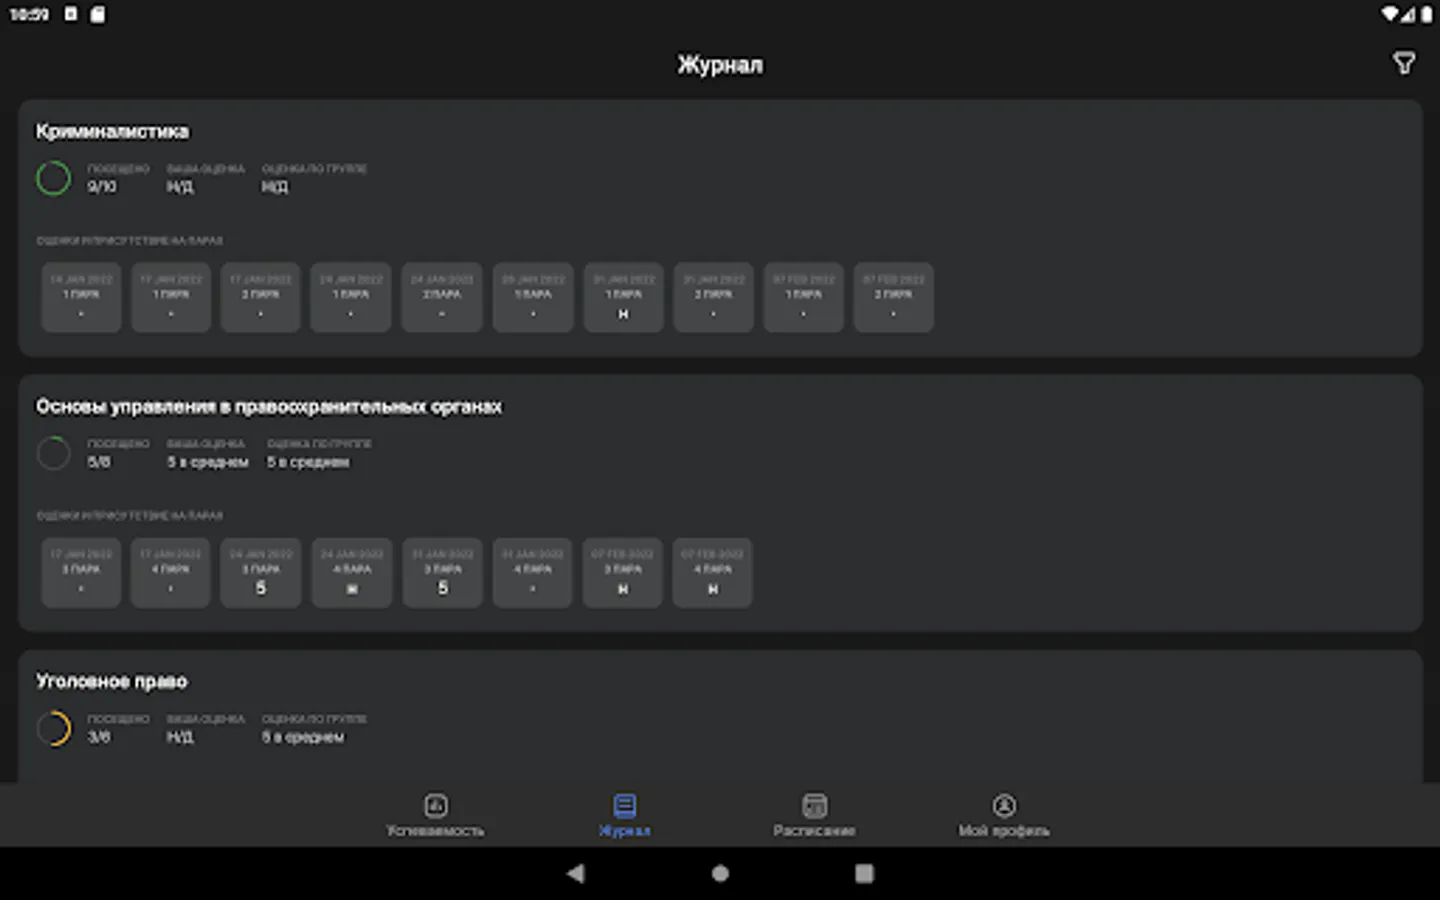Click the 3/8 attendance value under Уголовное право
Image resolution: width=1440 pixels, height=900 pixels.
(x=98, y=737)
